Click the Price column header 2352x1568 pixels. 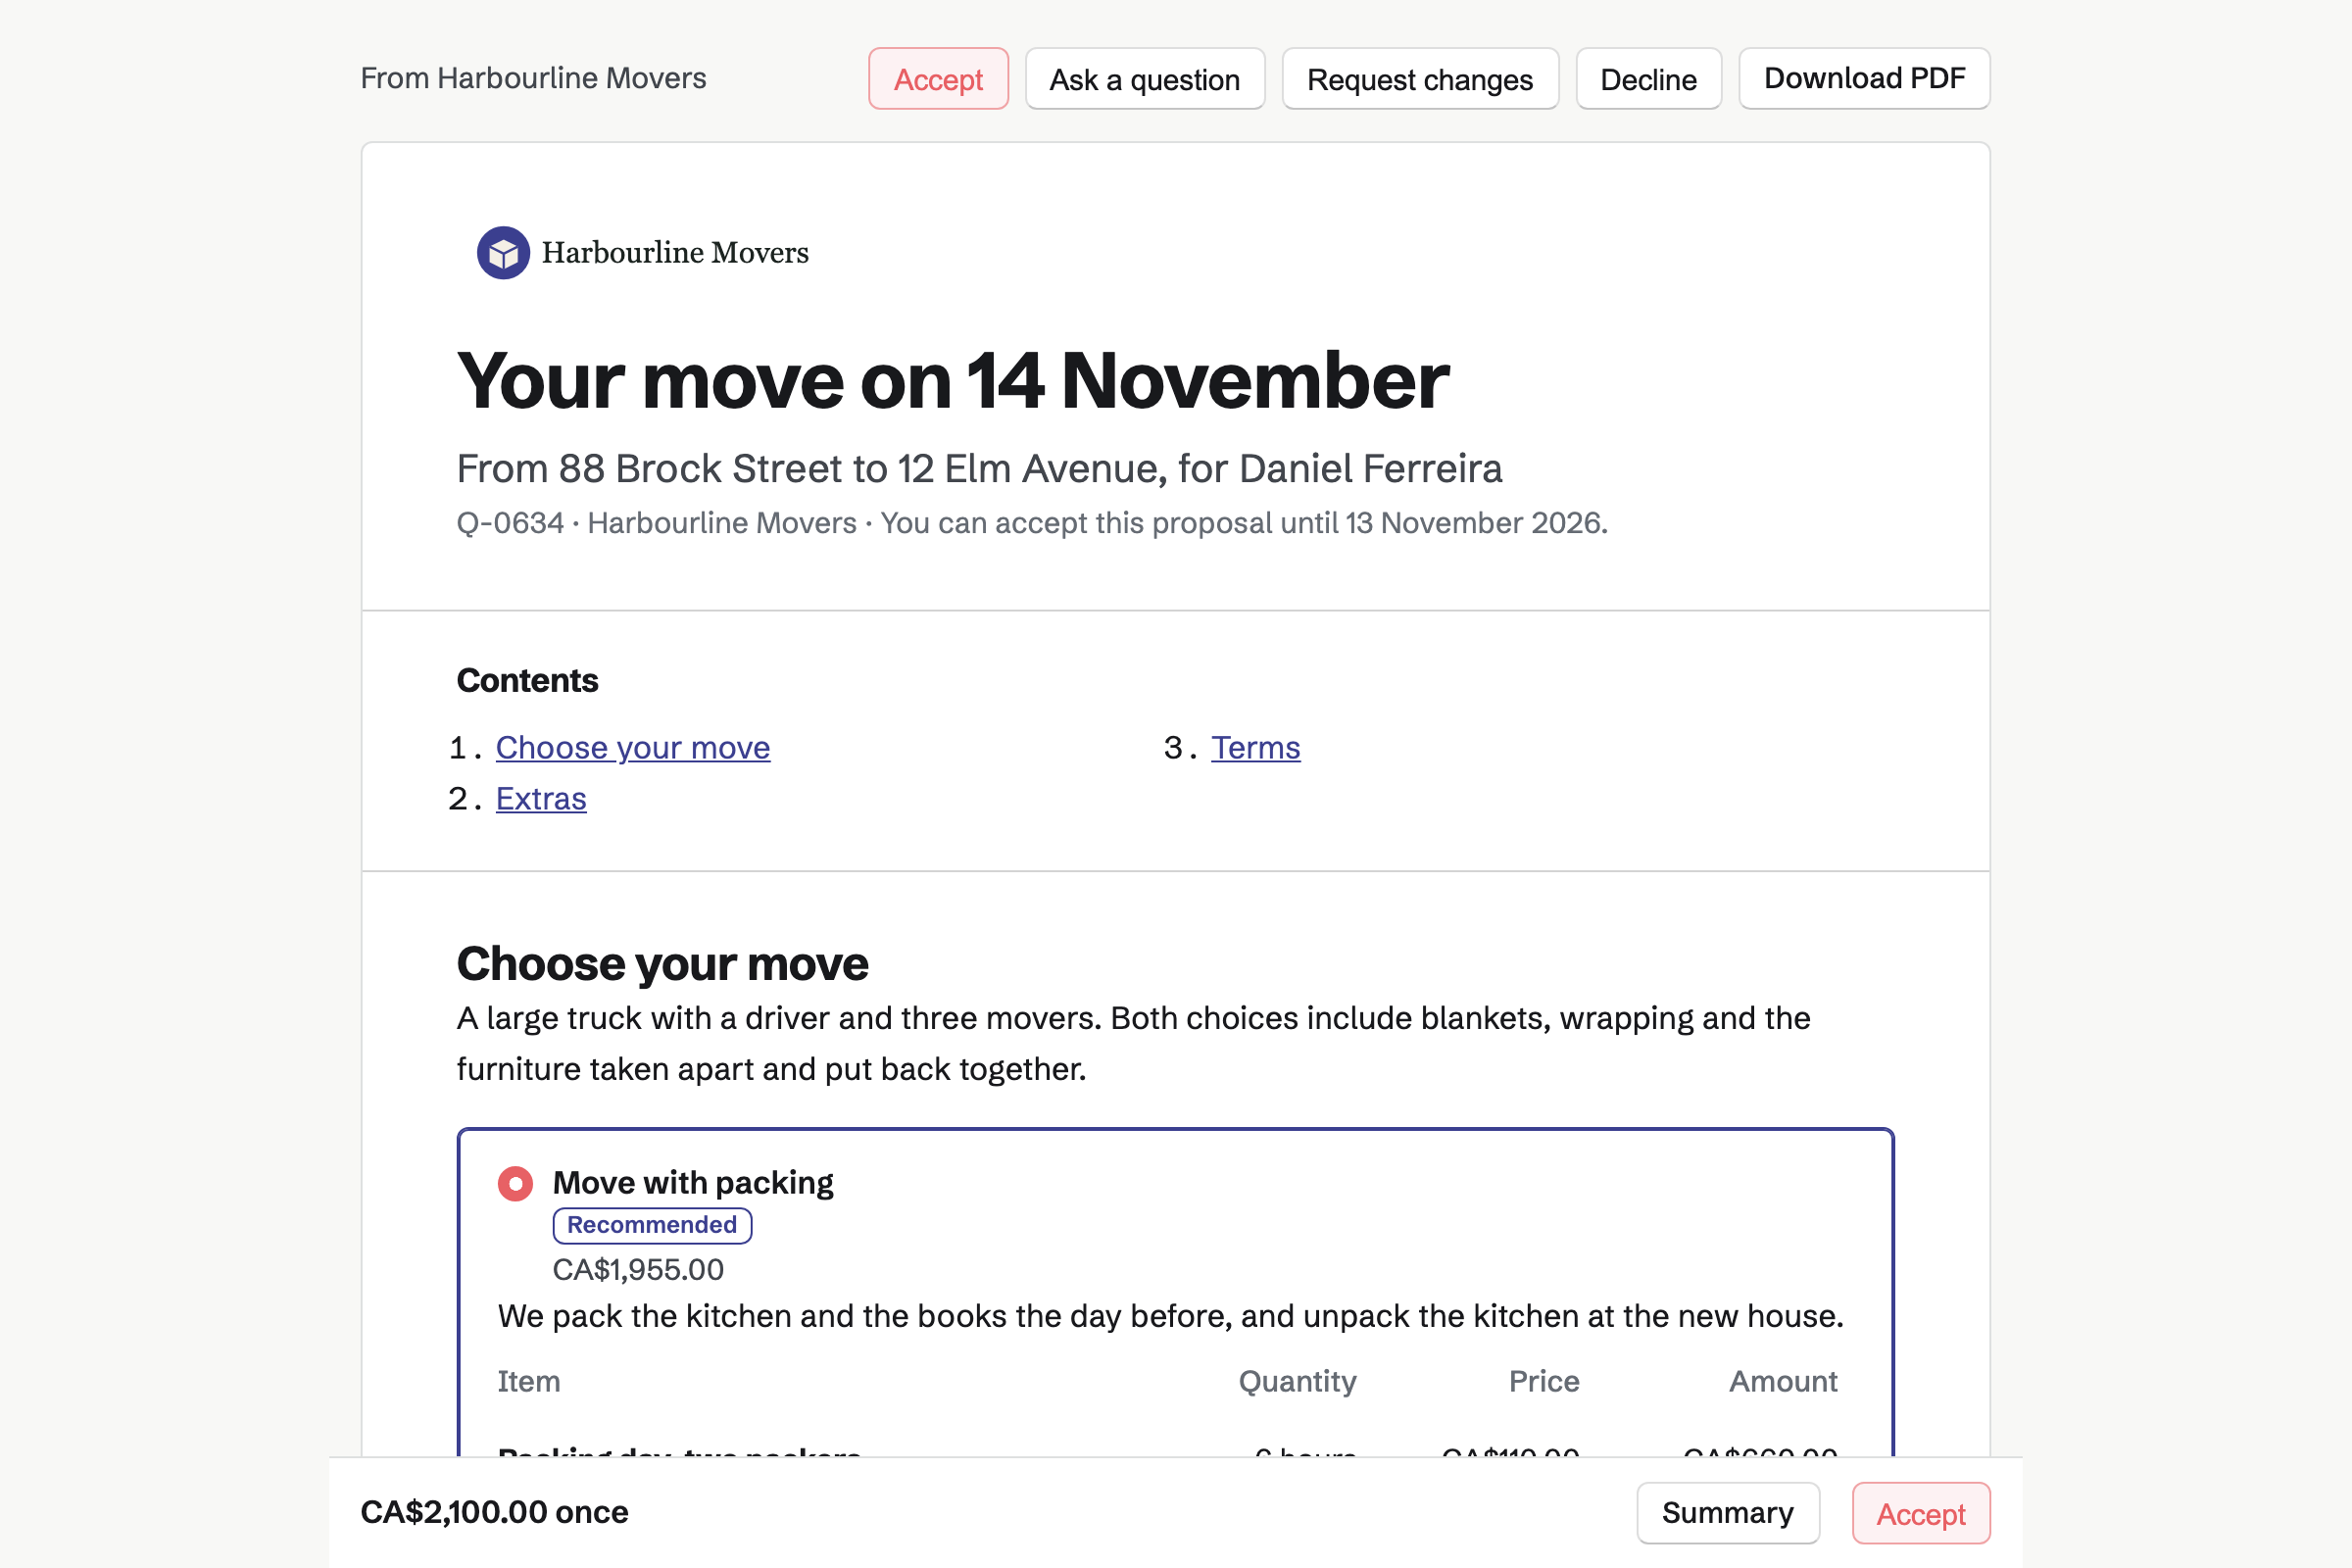coord(1544,1382)
